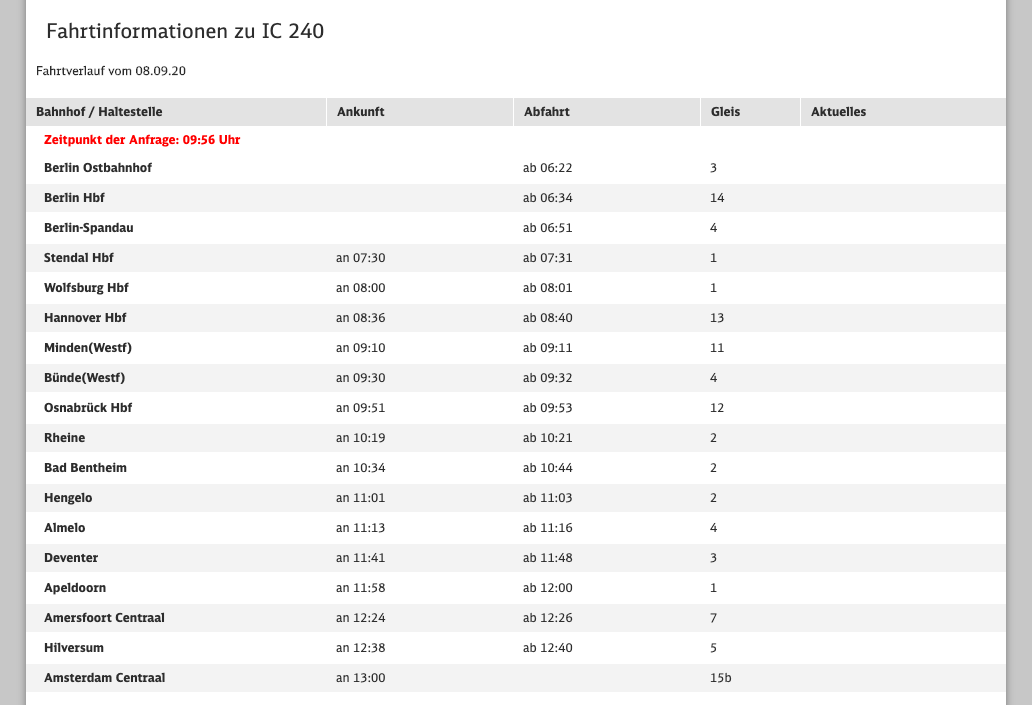The image size is (1032, 705).
Task: Open the Osnabrück Hbf station entry
Action: coord(88,408)
